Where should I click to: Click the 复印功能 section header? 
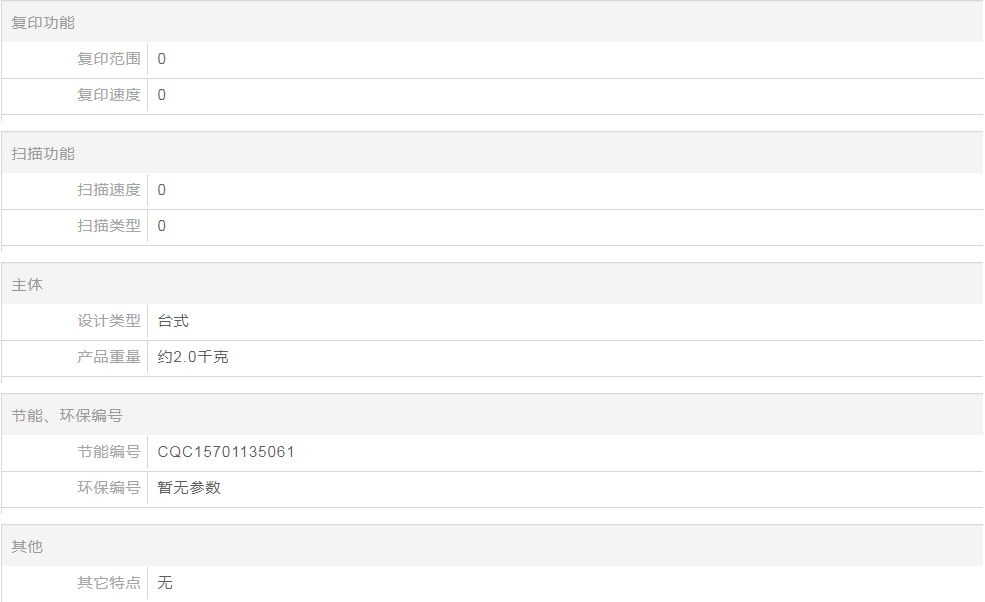(x=43, y=23)
